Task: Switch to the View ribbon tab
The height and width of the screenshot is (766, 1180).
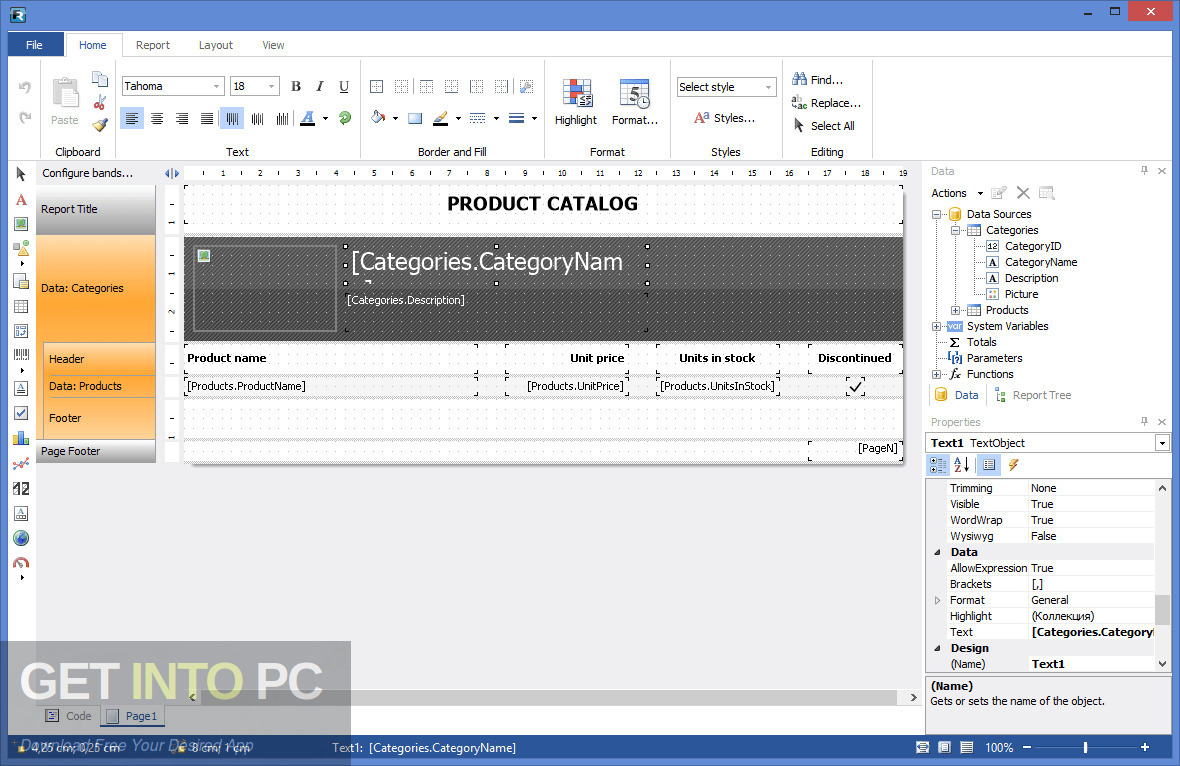Action: (273, 45)
